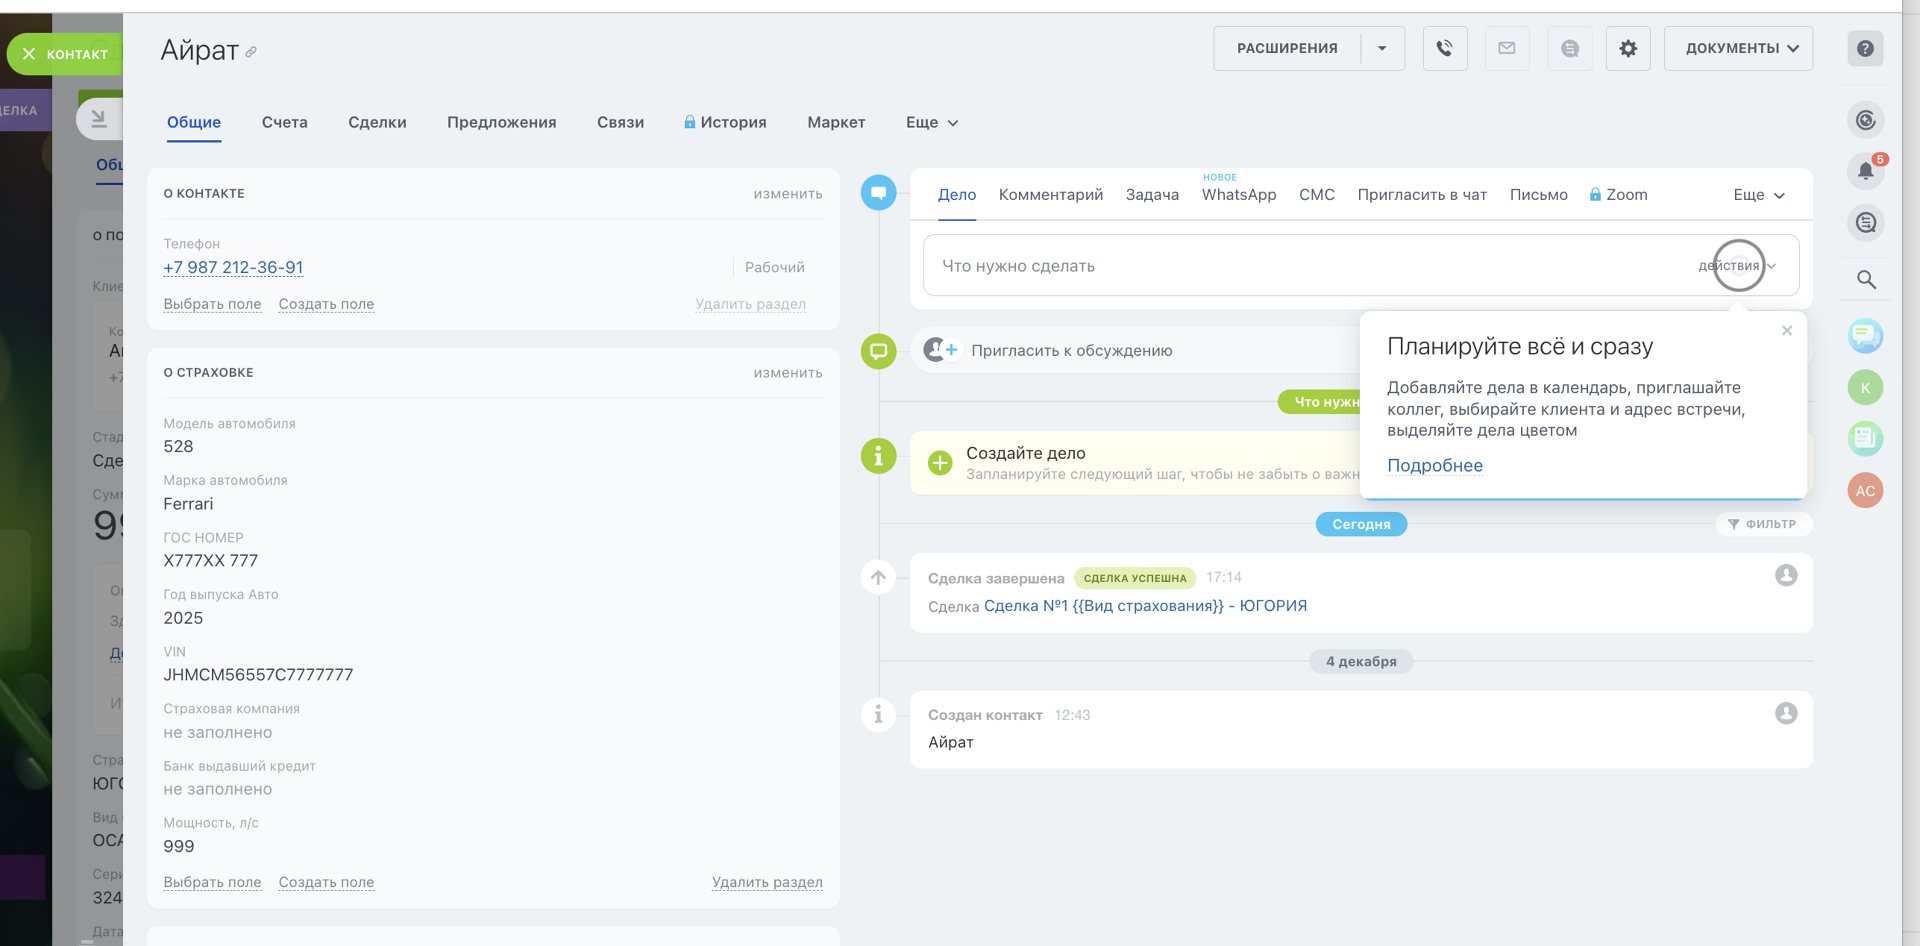Open the Рабочий phone type selector
This screenshot has width=1920, height=946.
pyautogui.click(x=774, y=267)
